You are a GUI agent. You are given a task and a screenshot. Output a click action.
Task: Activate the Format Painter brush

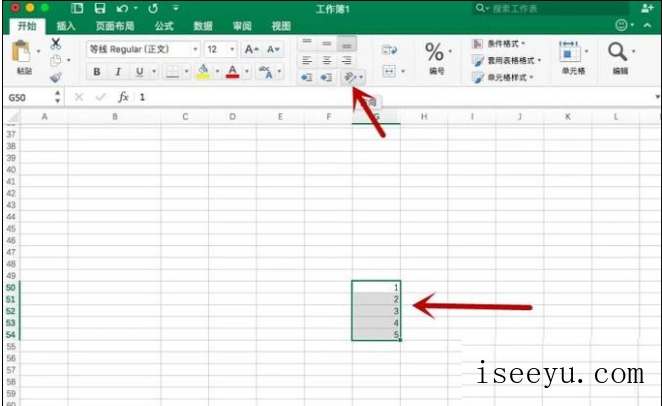tap(55, 77)
